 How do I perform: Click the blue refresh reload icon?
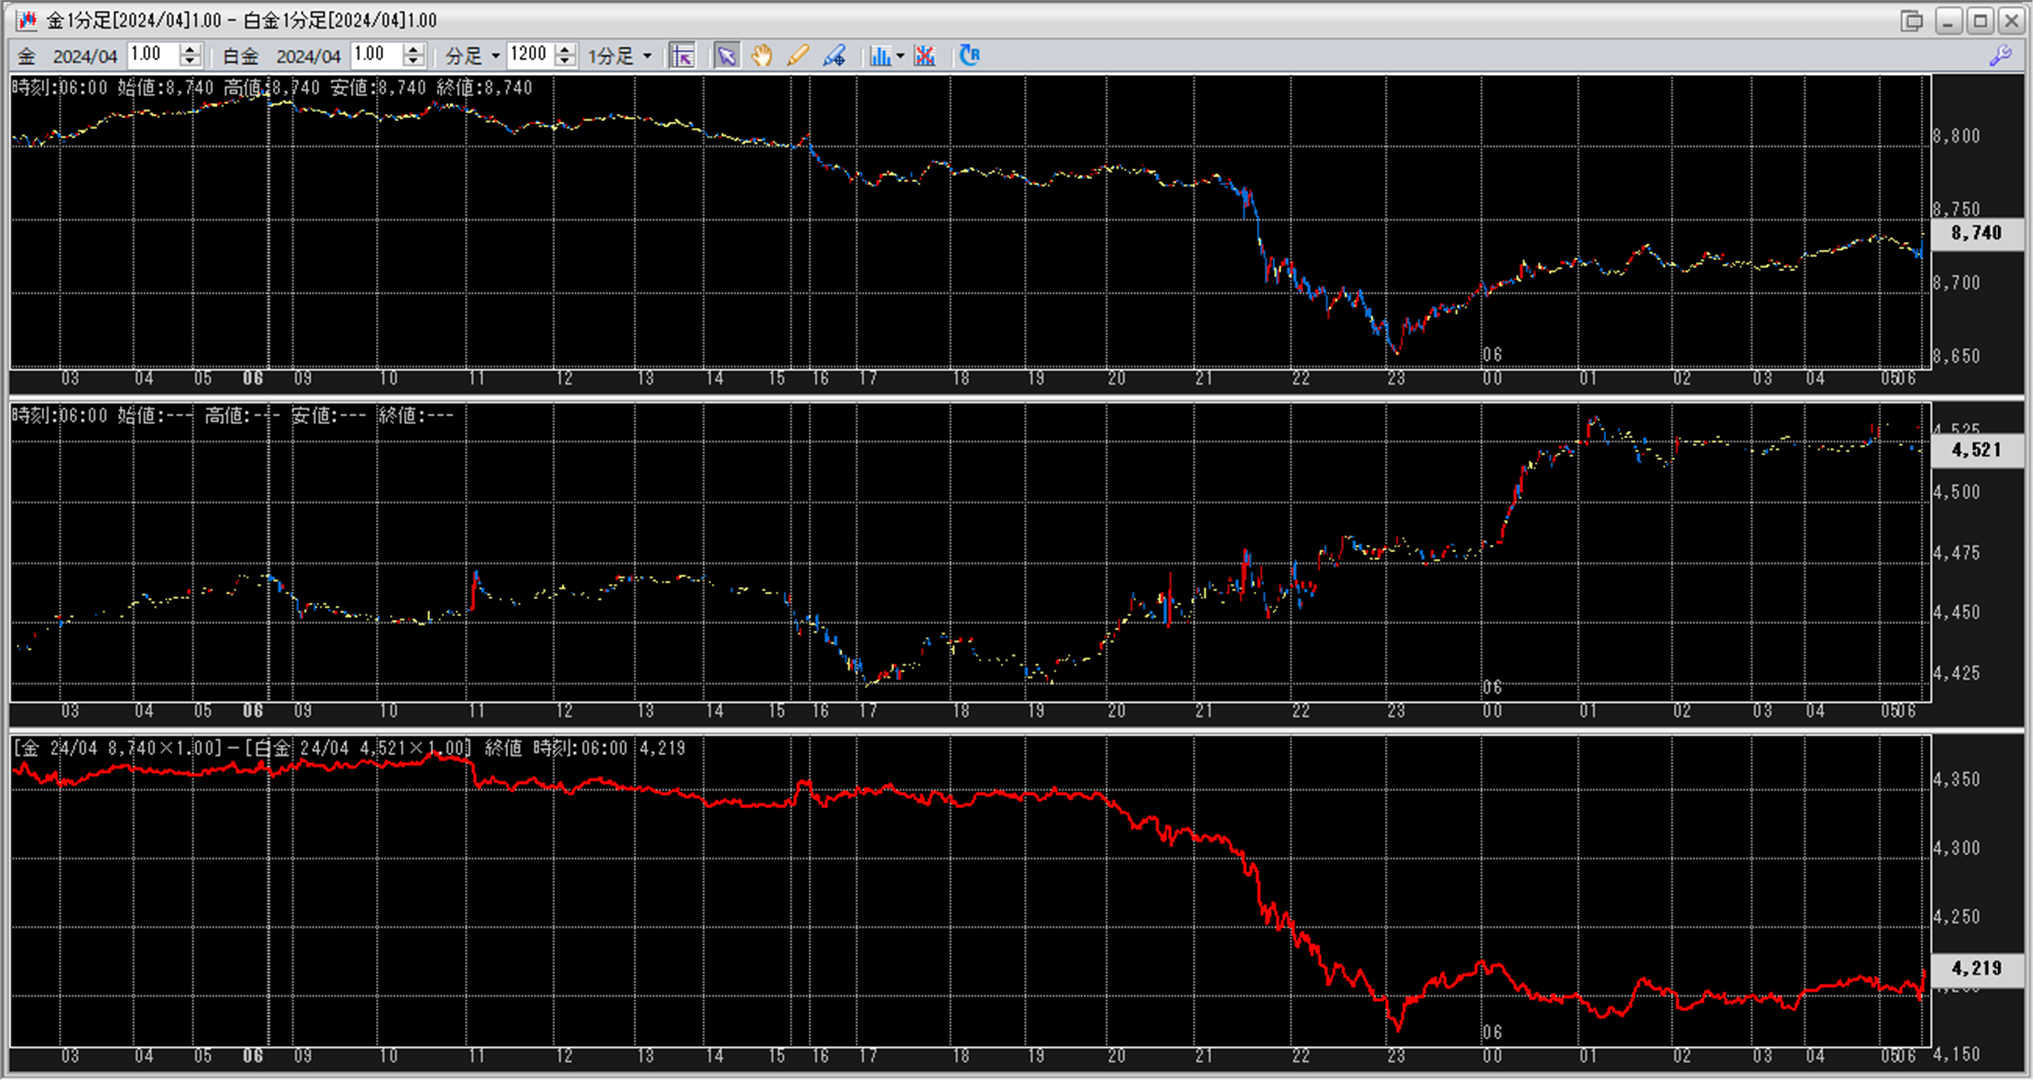969,56
